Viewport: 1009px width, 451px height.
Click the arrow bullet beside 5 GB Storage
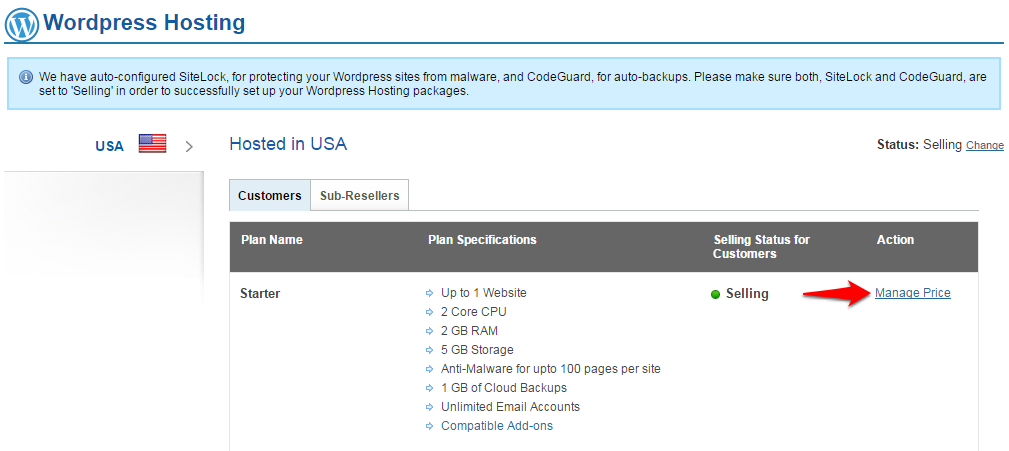pos(430,350)
